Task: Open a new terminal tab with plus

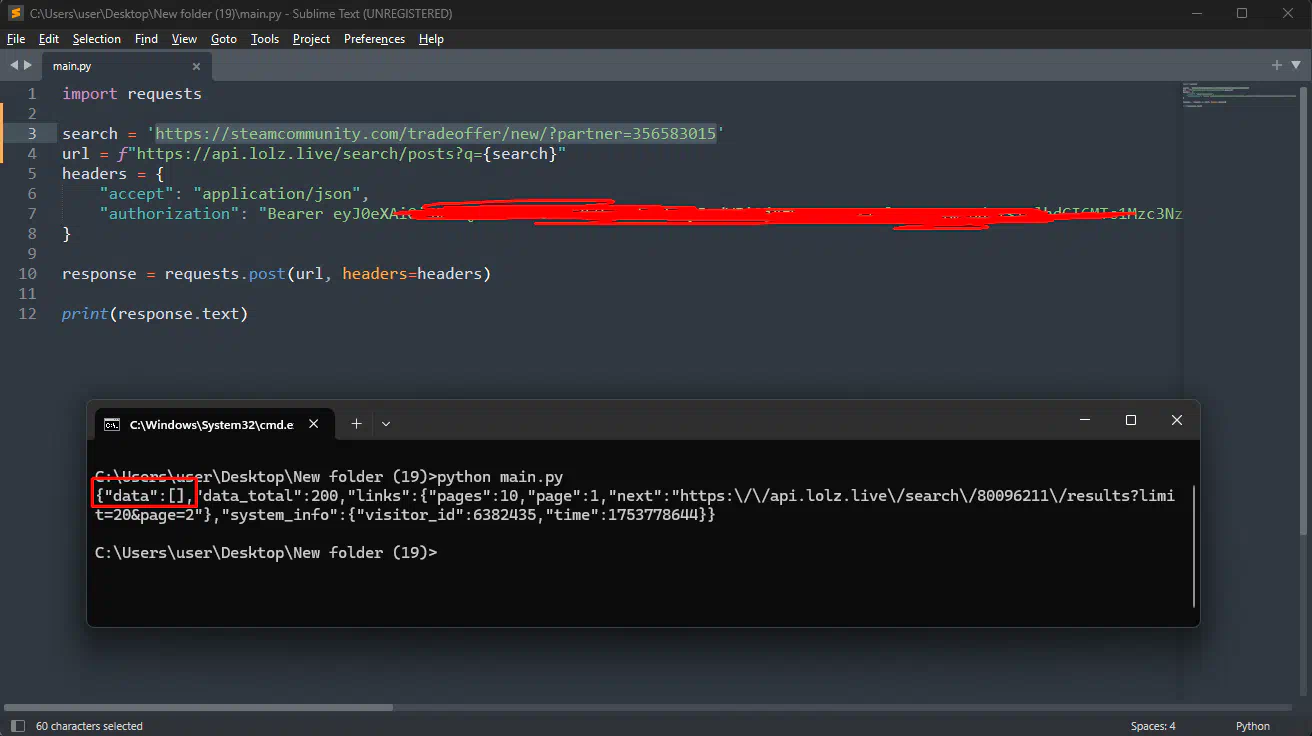Action: click(356, 424)
